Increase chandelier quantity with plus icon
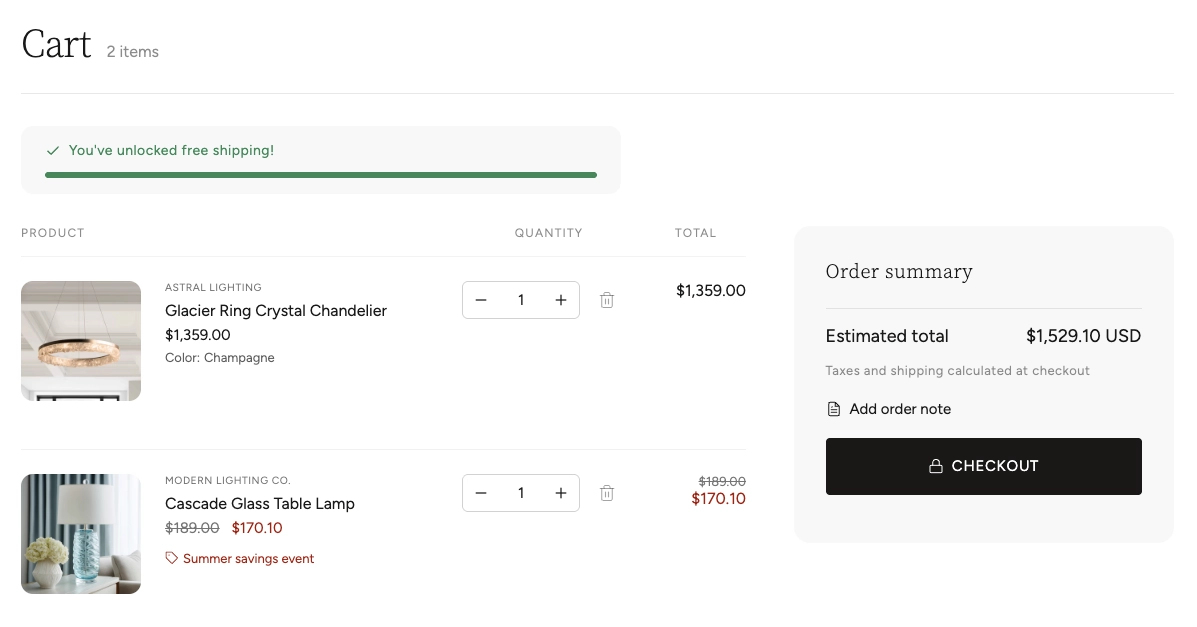Image resolution: width=1197 pixels, height=627 pixels. 561,300
